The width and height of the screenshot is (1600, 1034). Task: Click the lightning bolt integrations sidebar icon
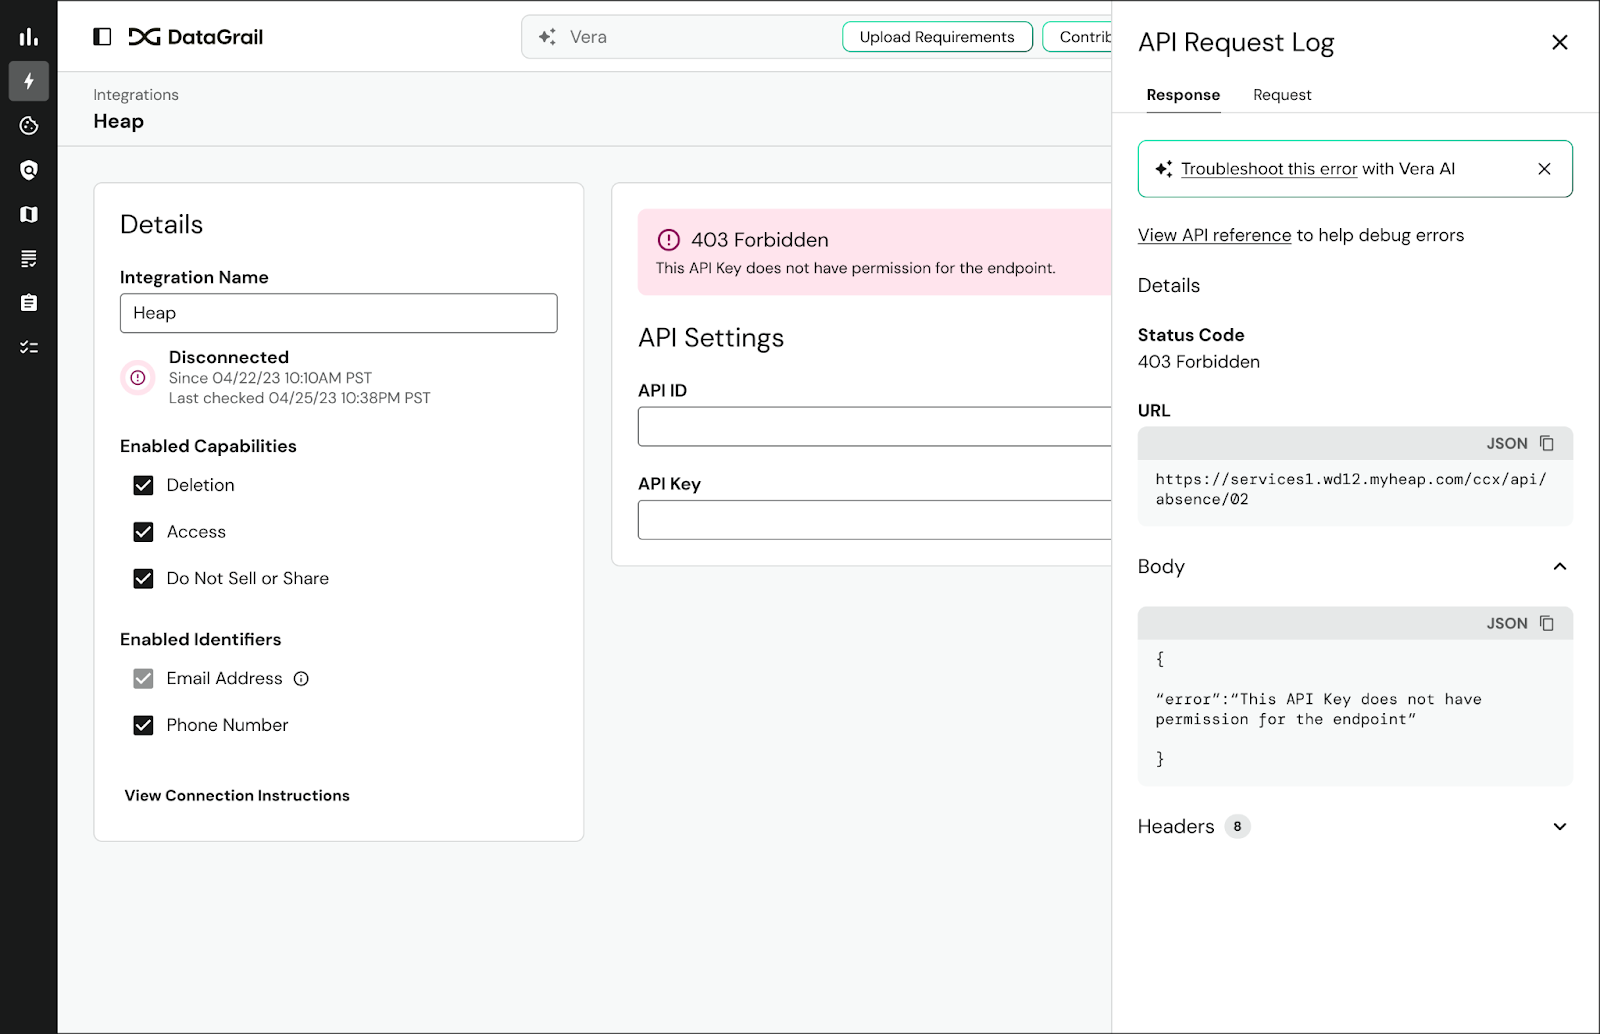click(29, 81)
